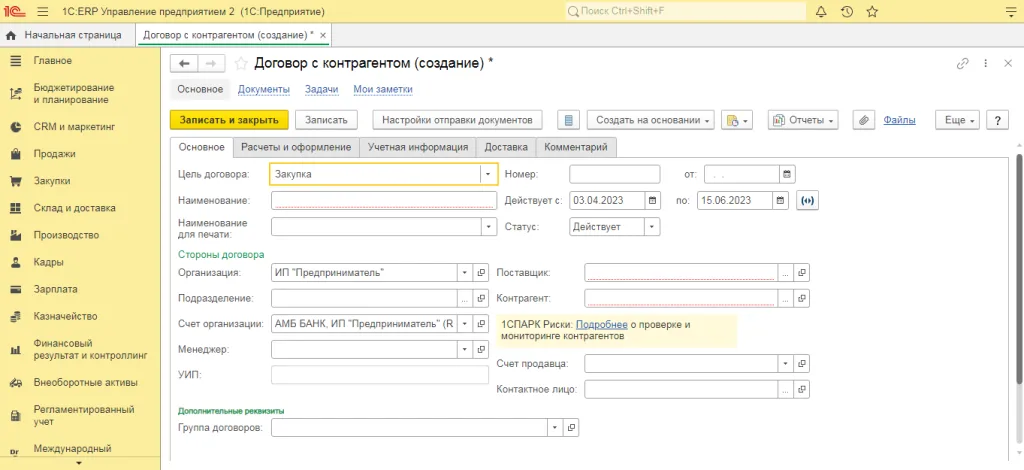Open calendar for 'Действует с' date

pyautogui.click(x=653, y=200)
